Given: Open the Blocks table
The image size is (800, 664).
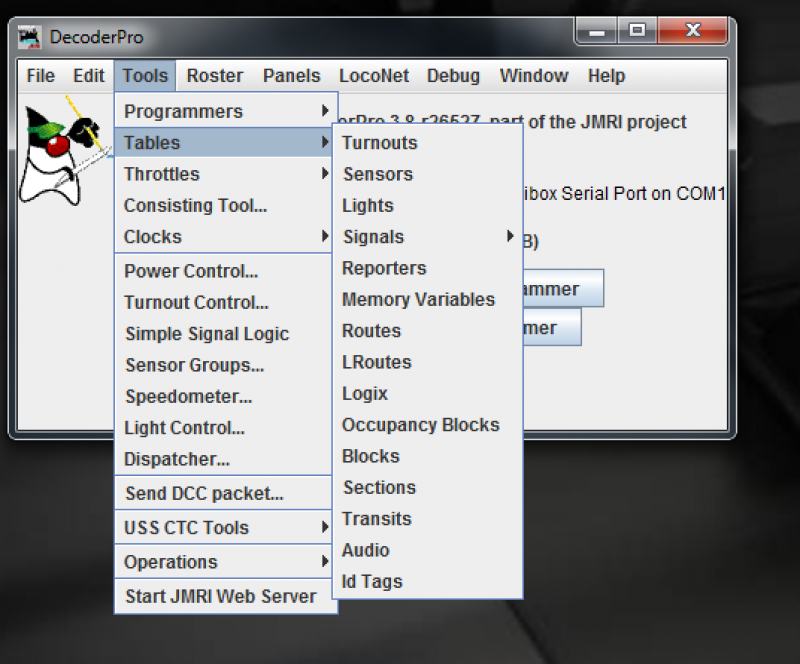Looking at the screenshot, I should click(x=428, y=456).
